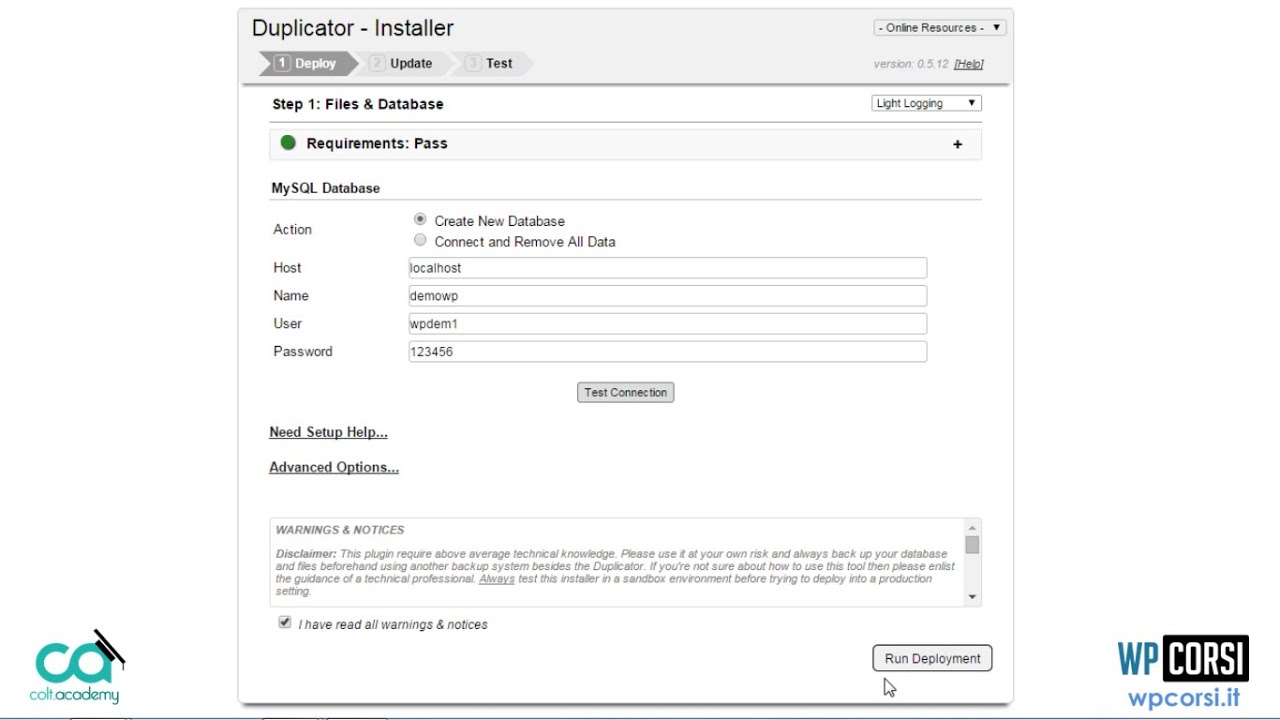Screen dimensions: 1280x720
Task: Select the Update step tab
Action: [x=405, y=63]
